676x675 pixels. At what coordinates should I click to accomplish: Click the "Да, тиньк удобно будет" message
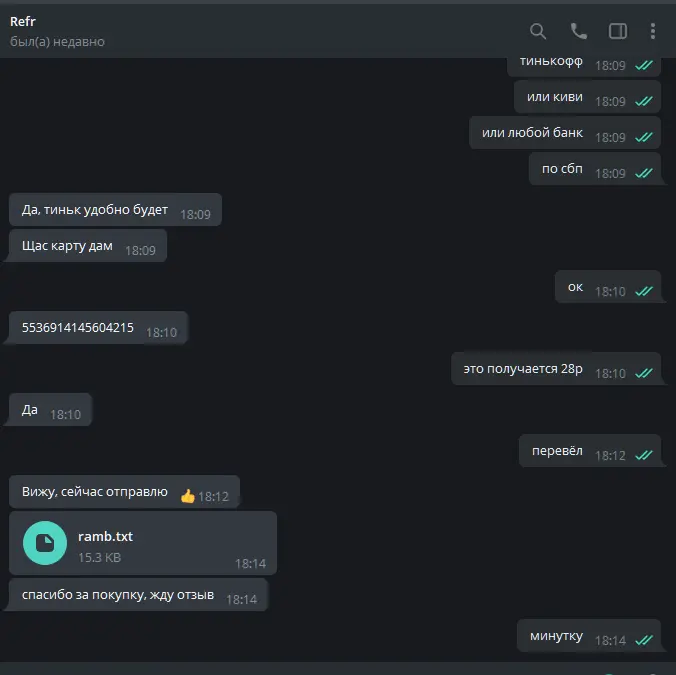pos(115,209)
